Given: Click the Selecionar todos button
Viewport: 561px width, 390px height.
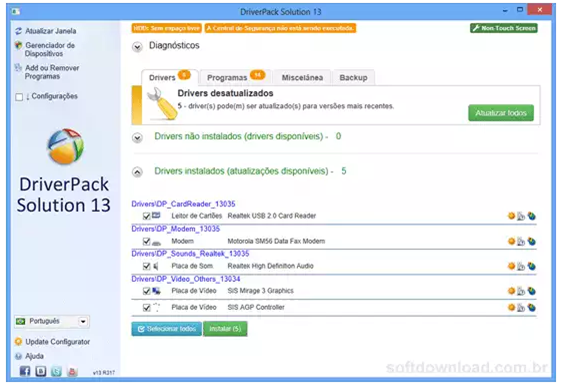Looking at the screenshot, I should [x=167, y=329].
